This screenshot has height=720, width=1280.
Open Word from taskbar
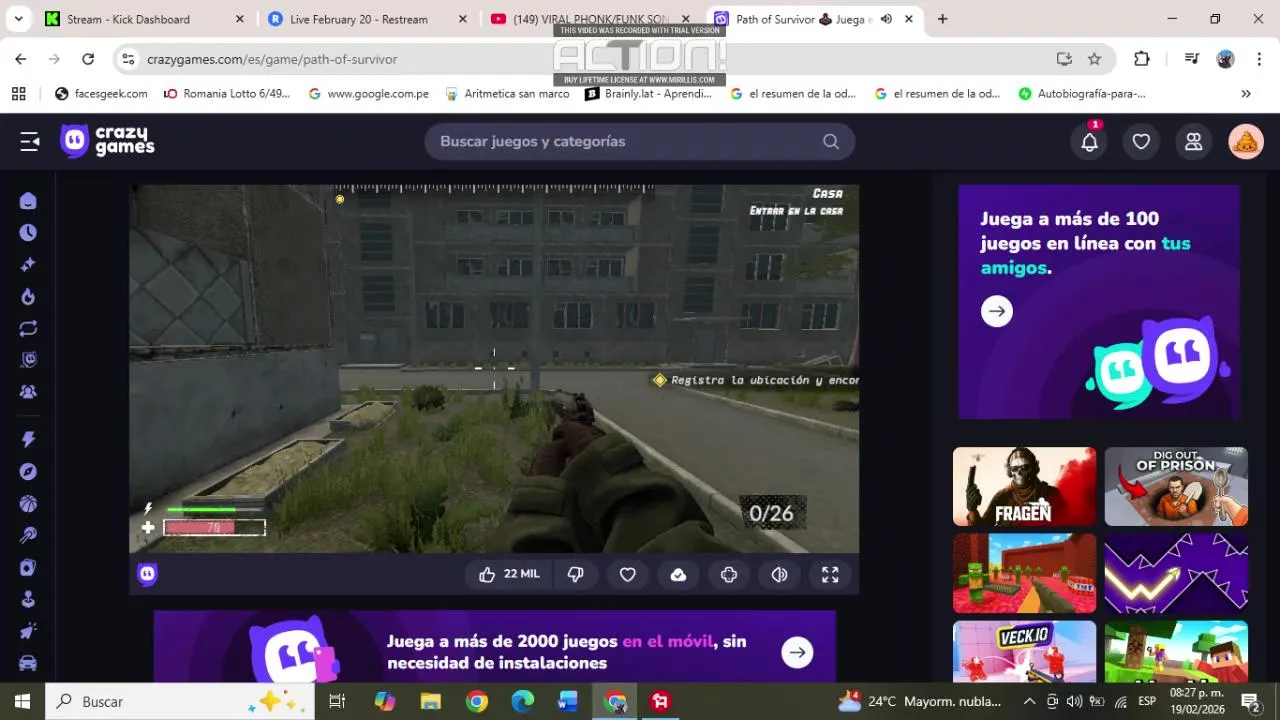click(x=568, y=701)
